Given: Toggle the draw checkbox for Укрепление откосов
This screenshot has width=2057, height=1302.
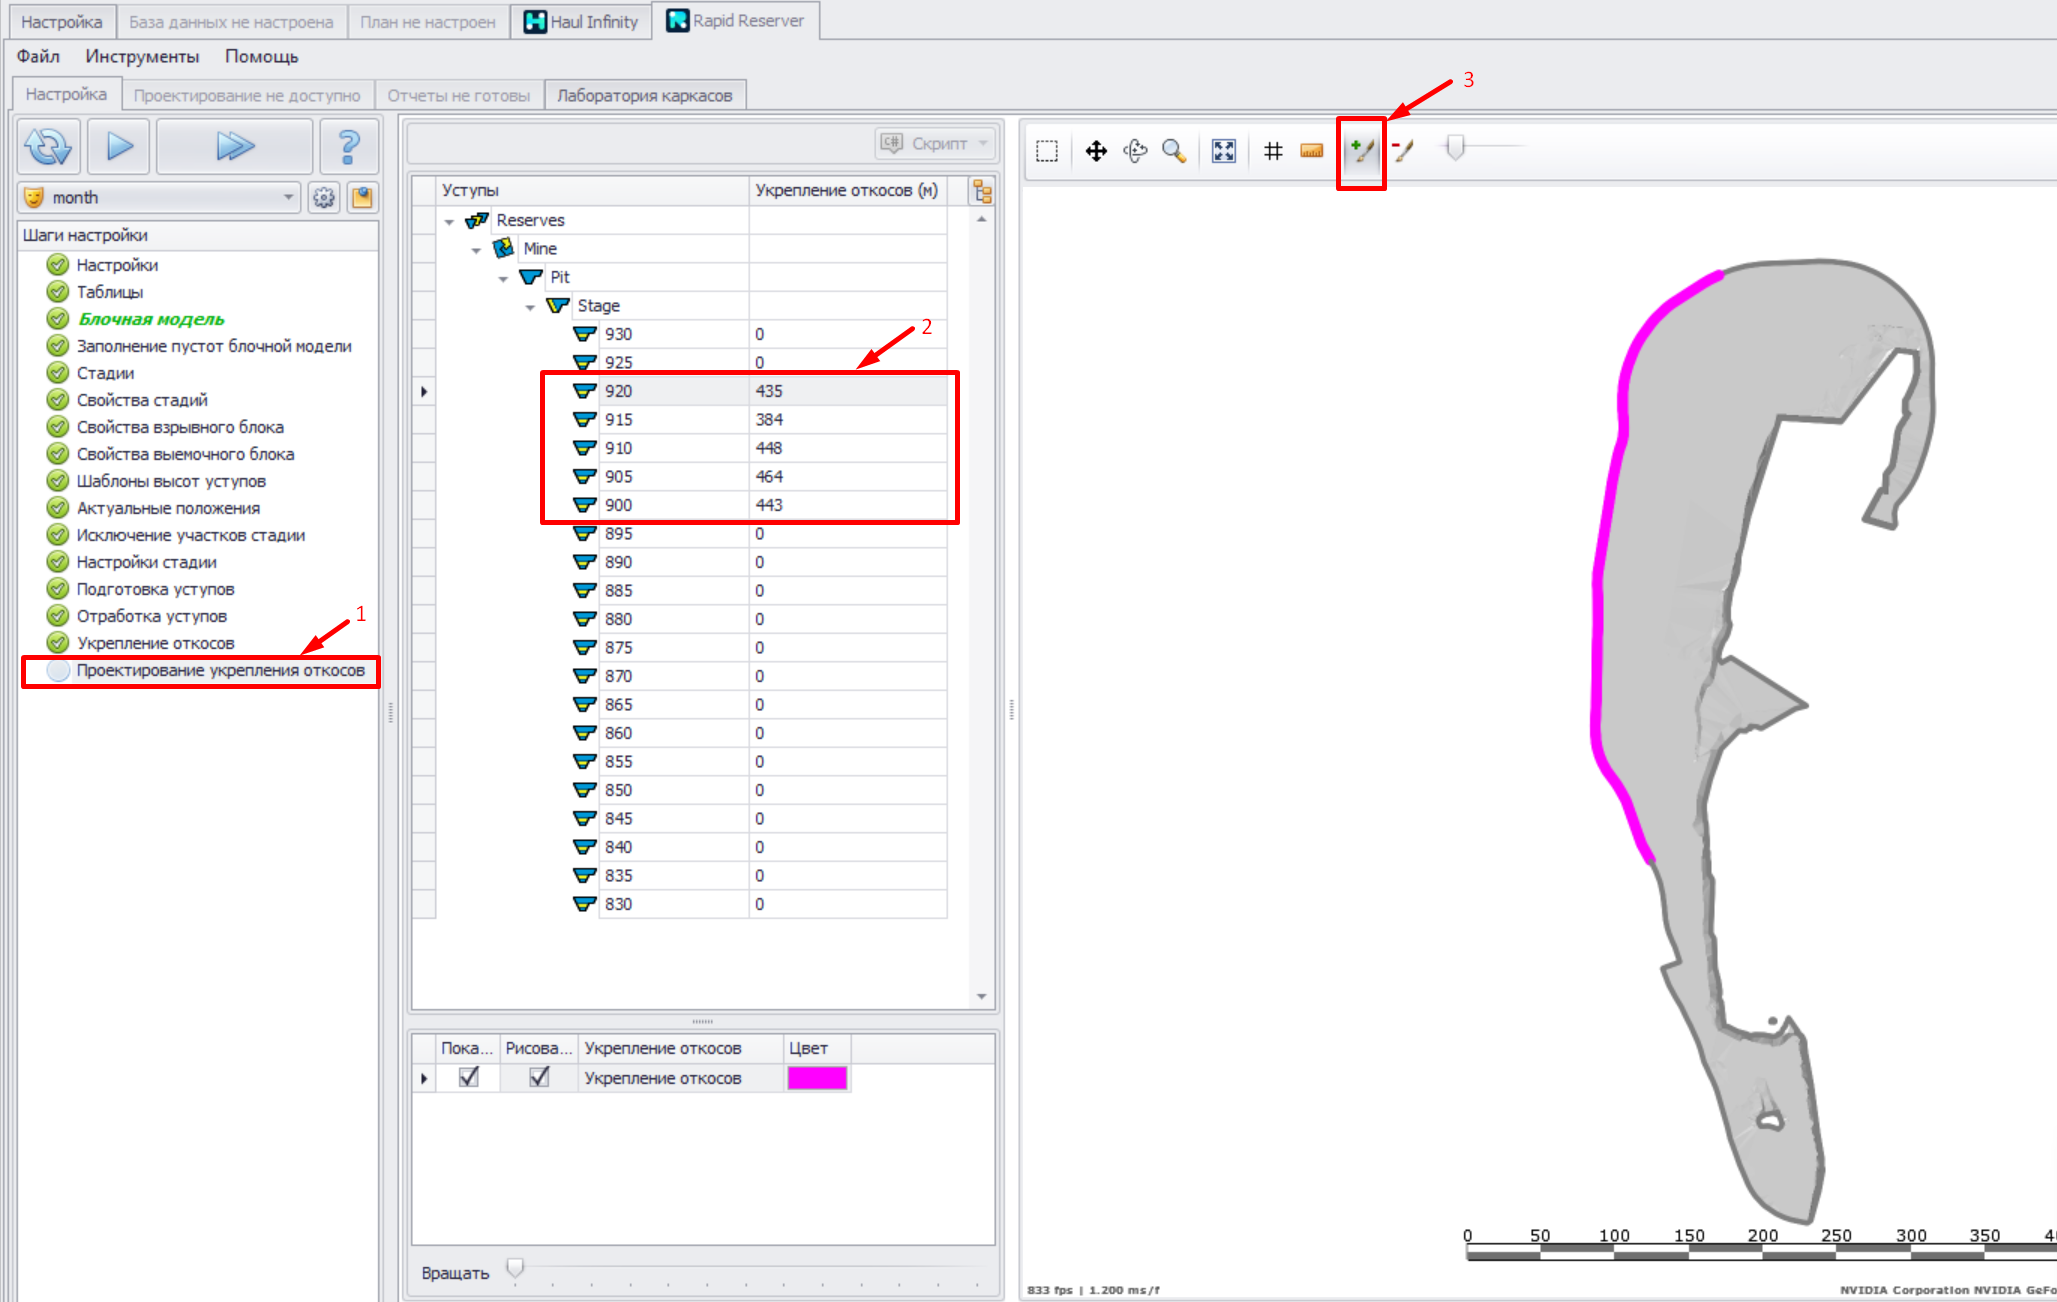Looking at the screenshot, I should click(539, 1077).
